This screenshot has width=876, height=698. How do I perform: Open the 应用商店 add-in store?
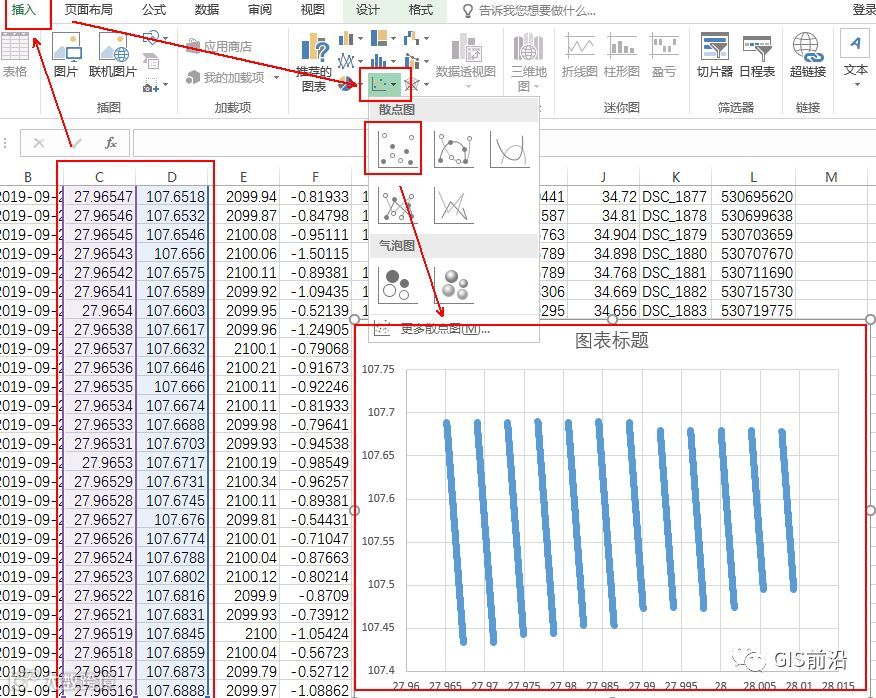(219, 46)
